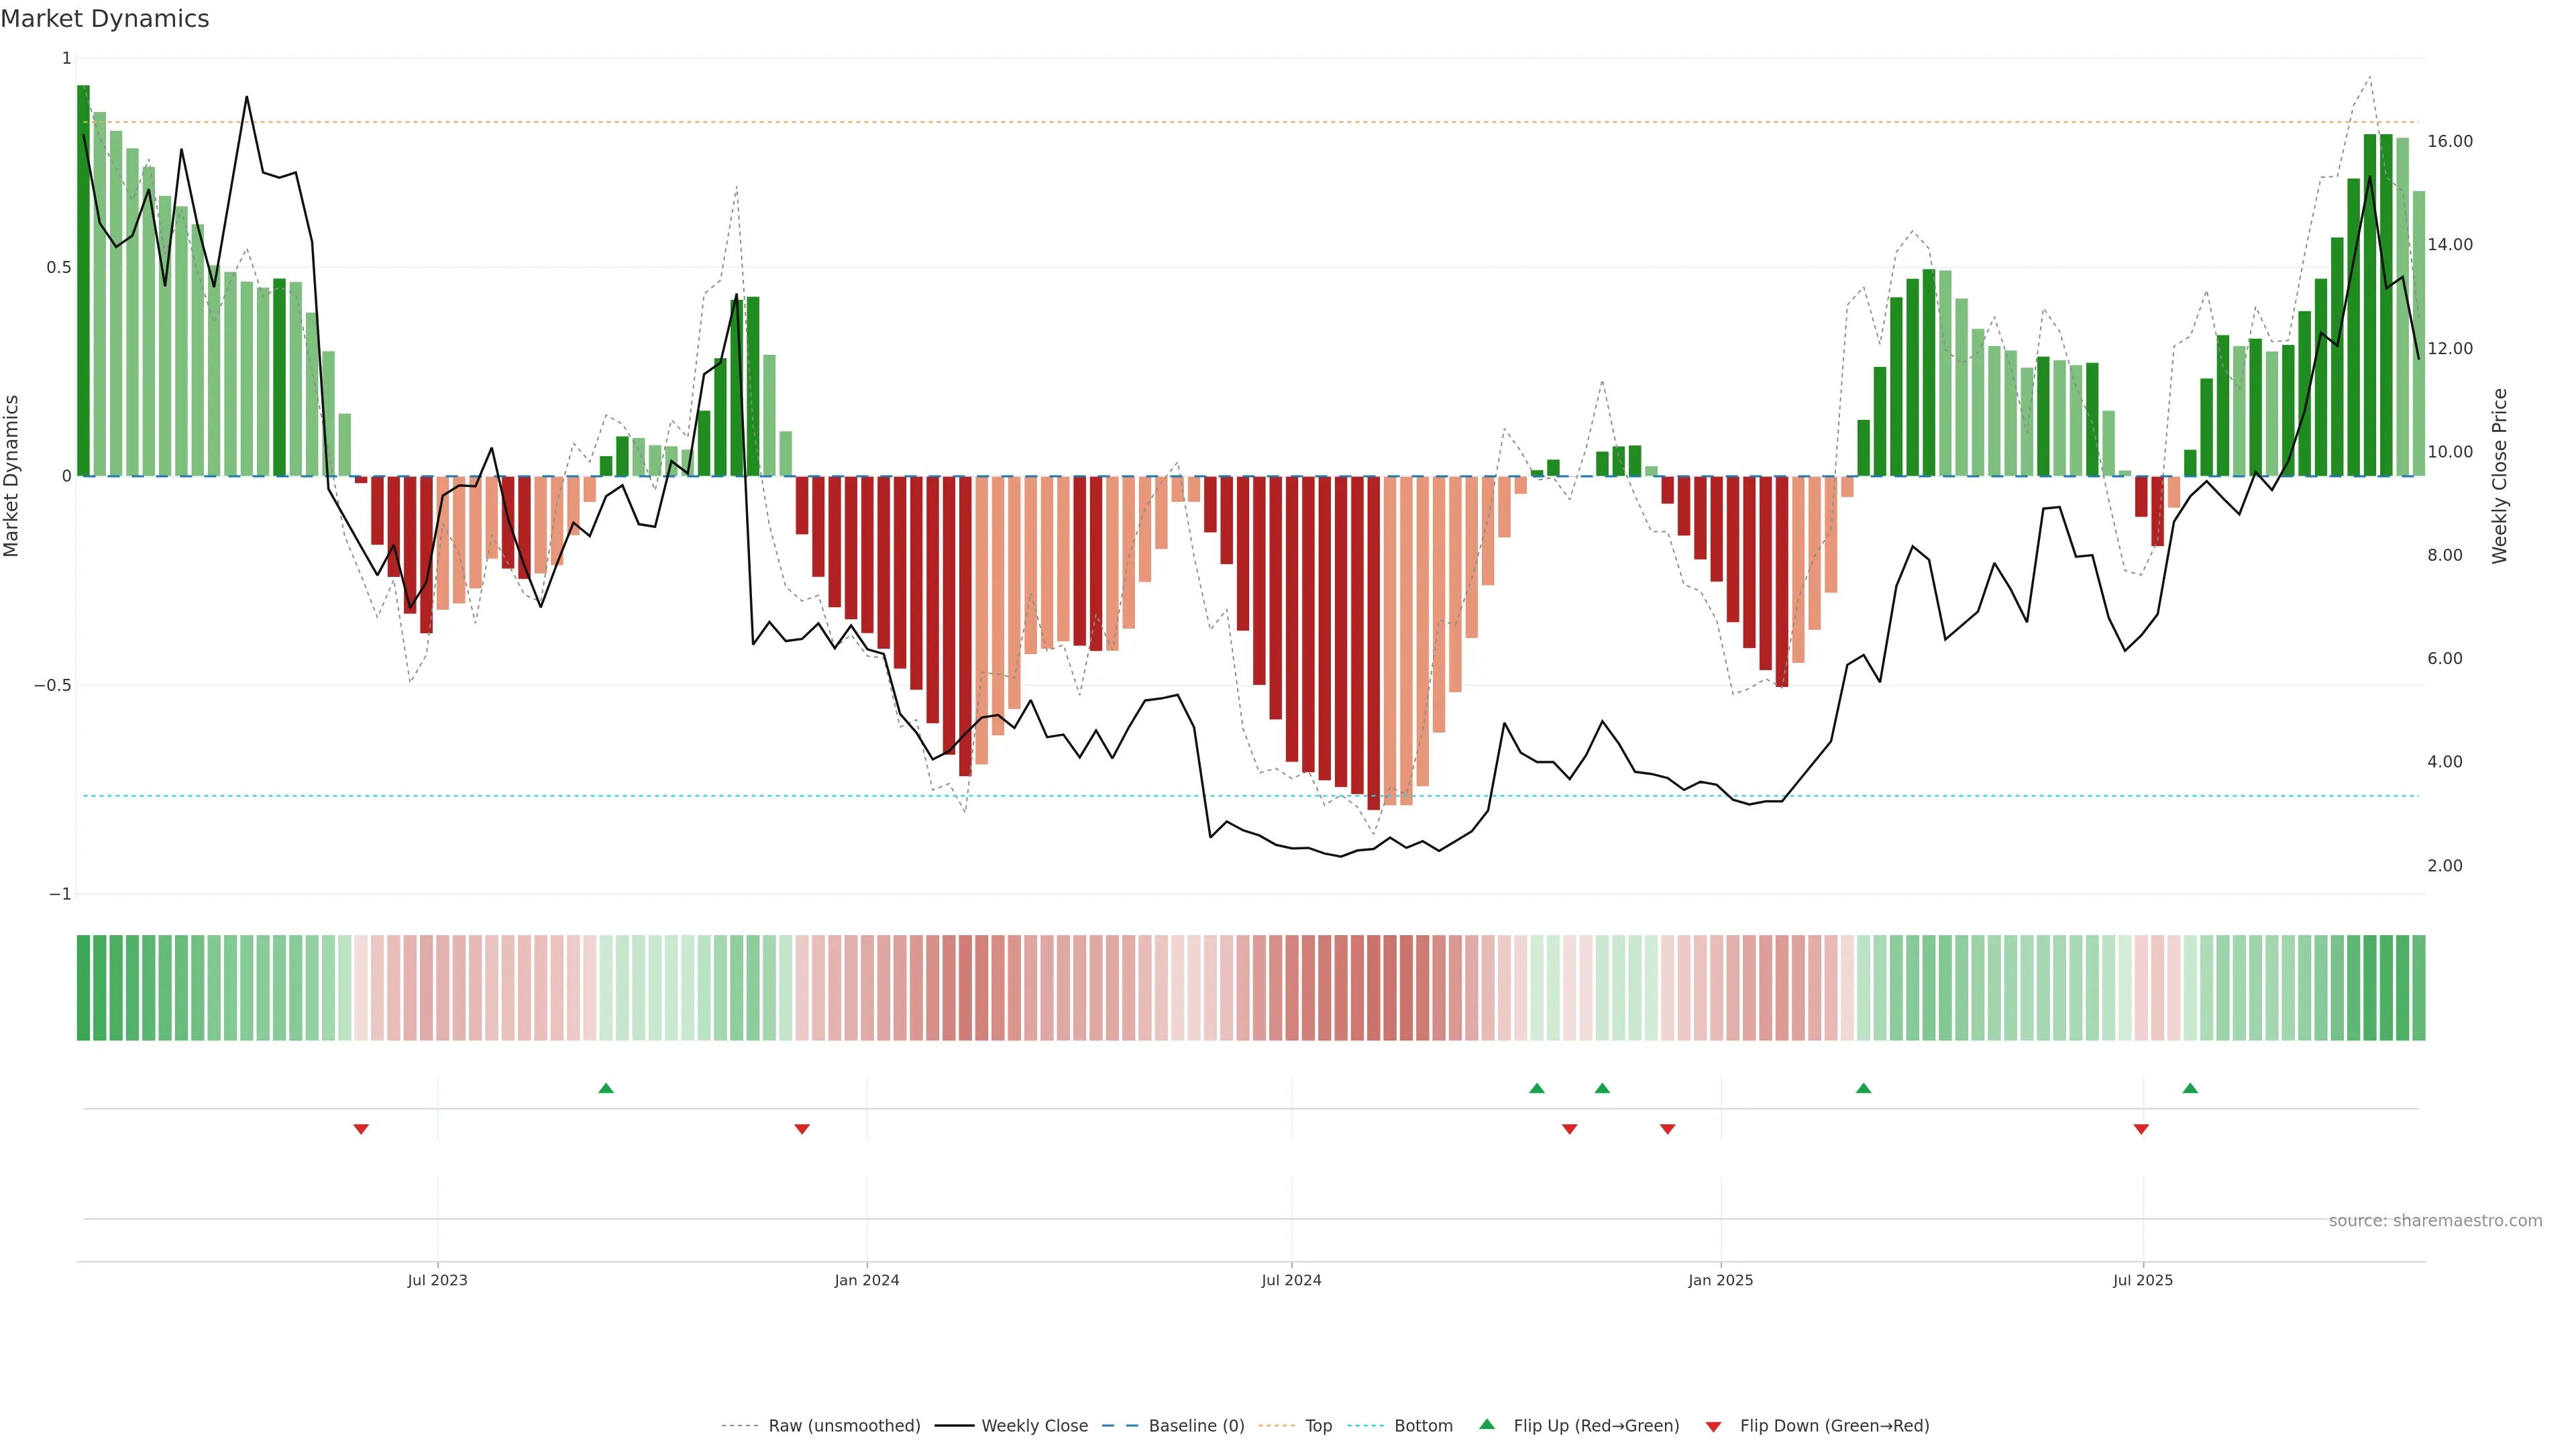Toggle the Baseline (0) legend entry

coord(1196,1426)
